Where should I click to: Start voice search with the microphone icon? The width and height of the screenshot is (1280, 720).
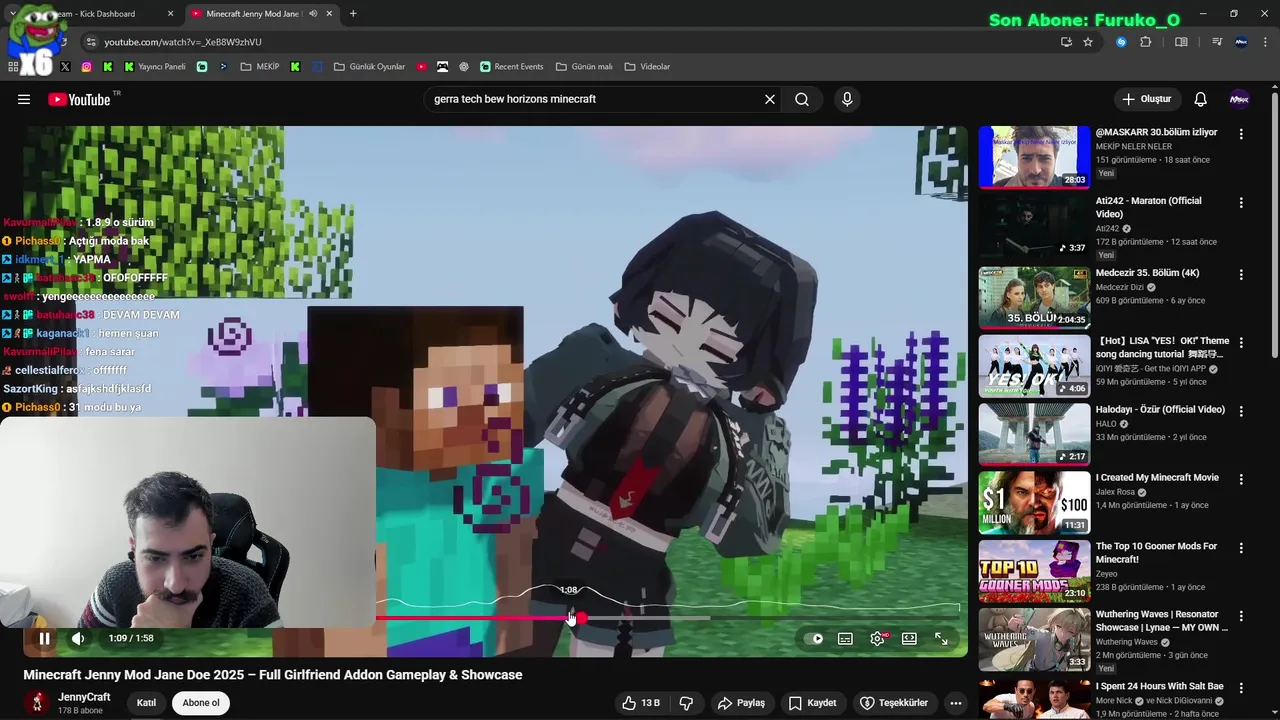pos(847,99)
